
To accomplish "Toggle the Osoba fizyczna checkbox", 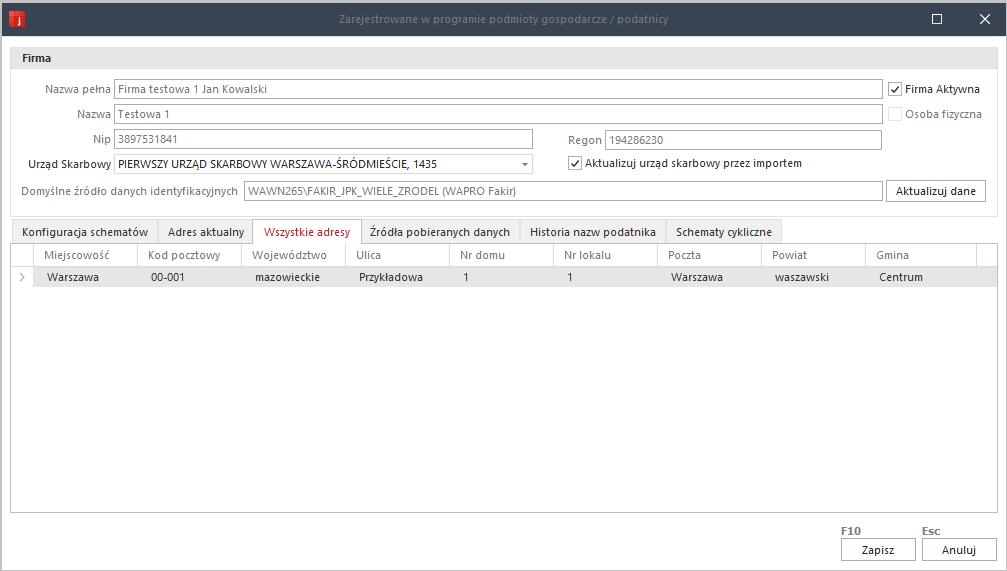I will (x=895, y=114).
